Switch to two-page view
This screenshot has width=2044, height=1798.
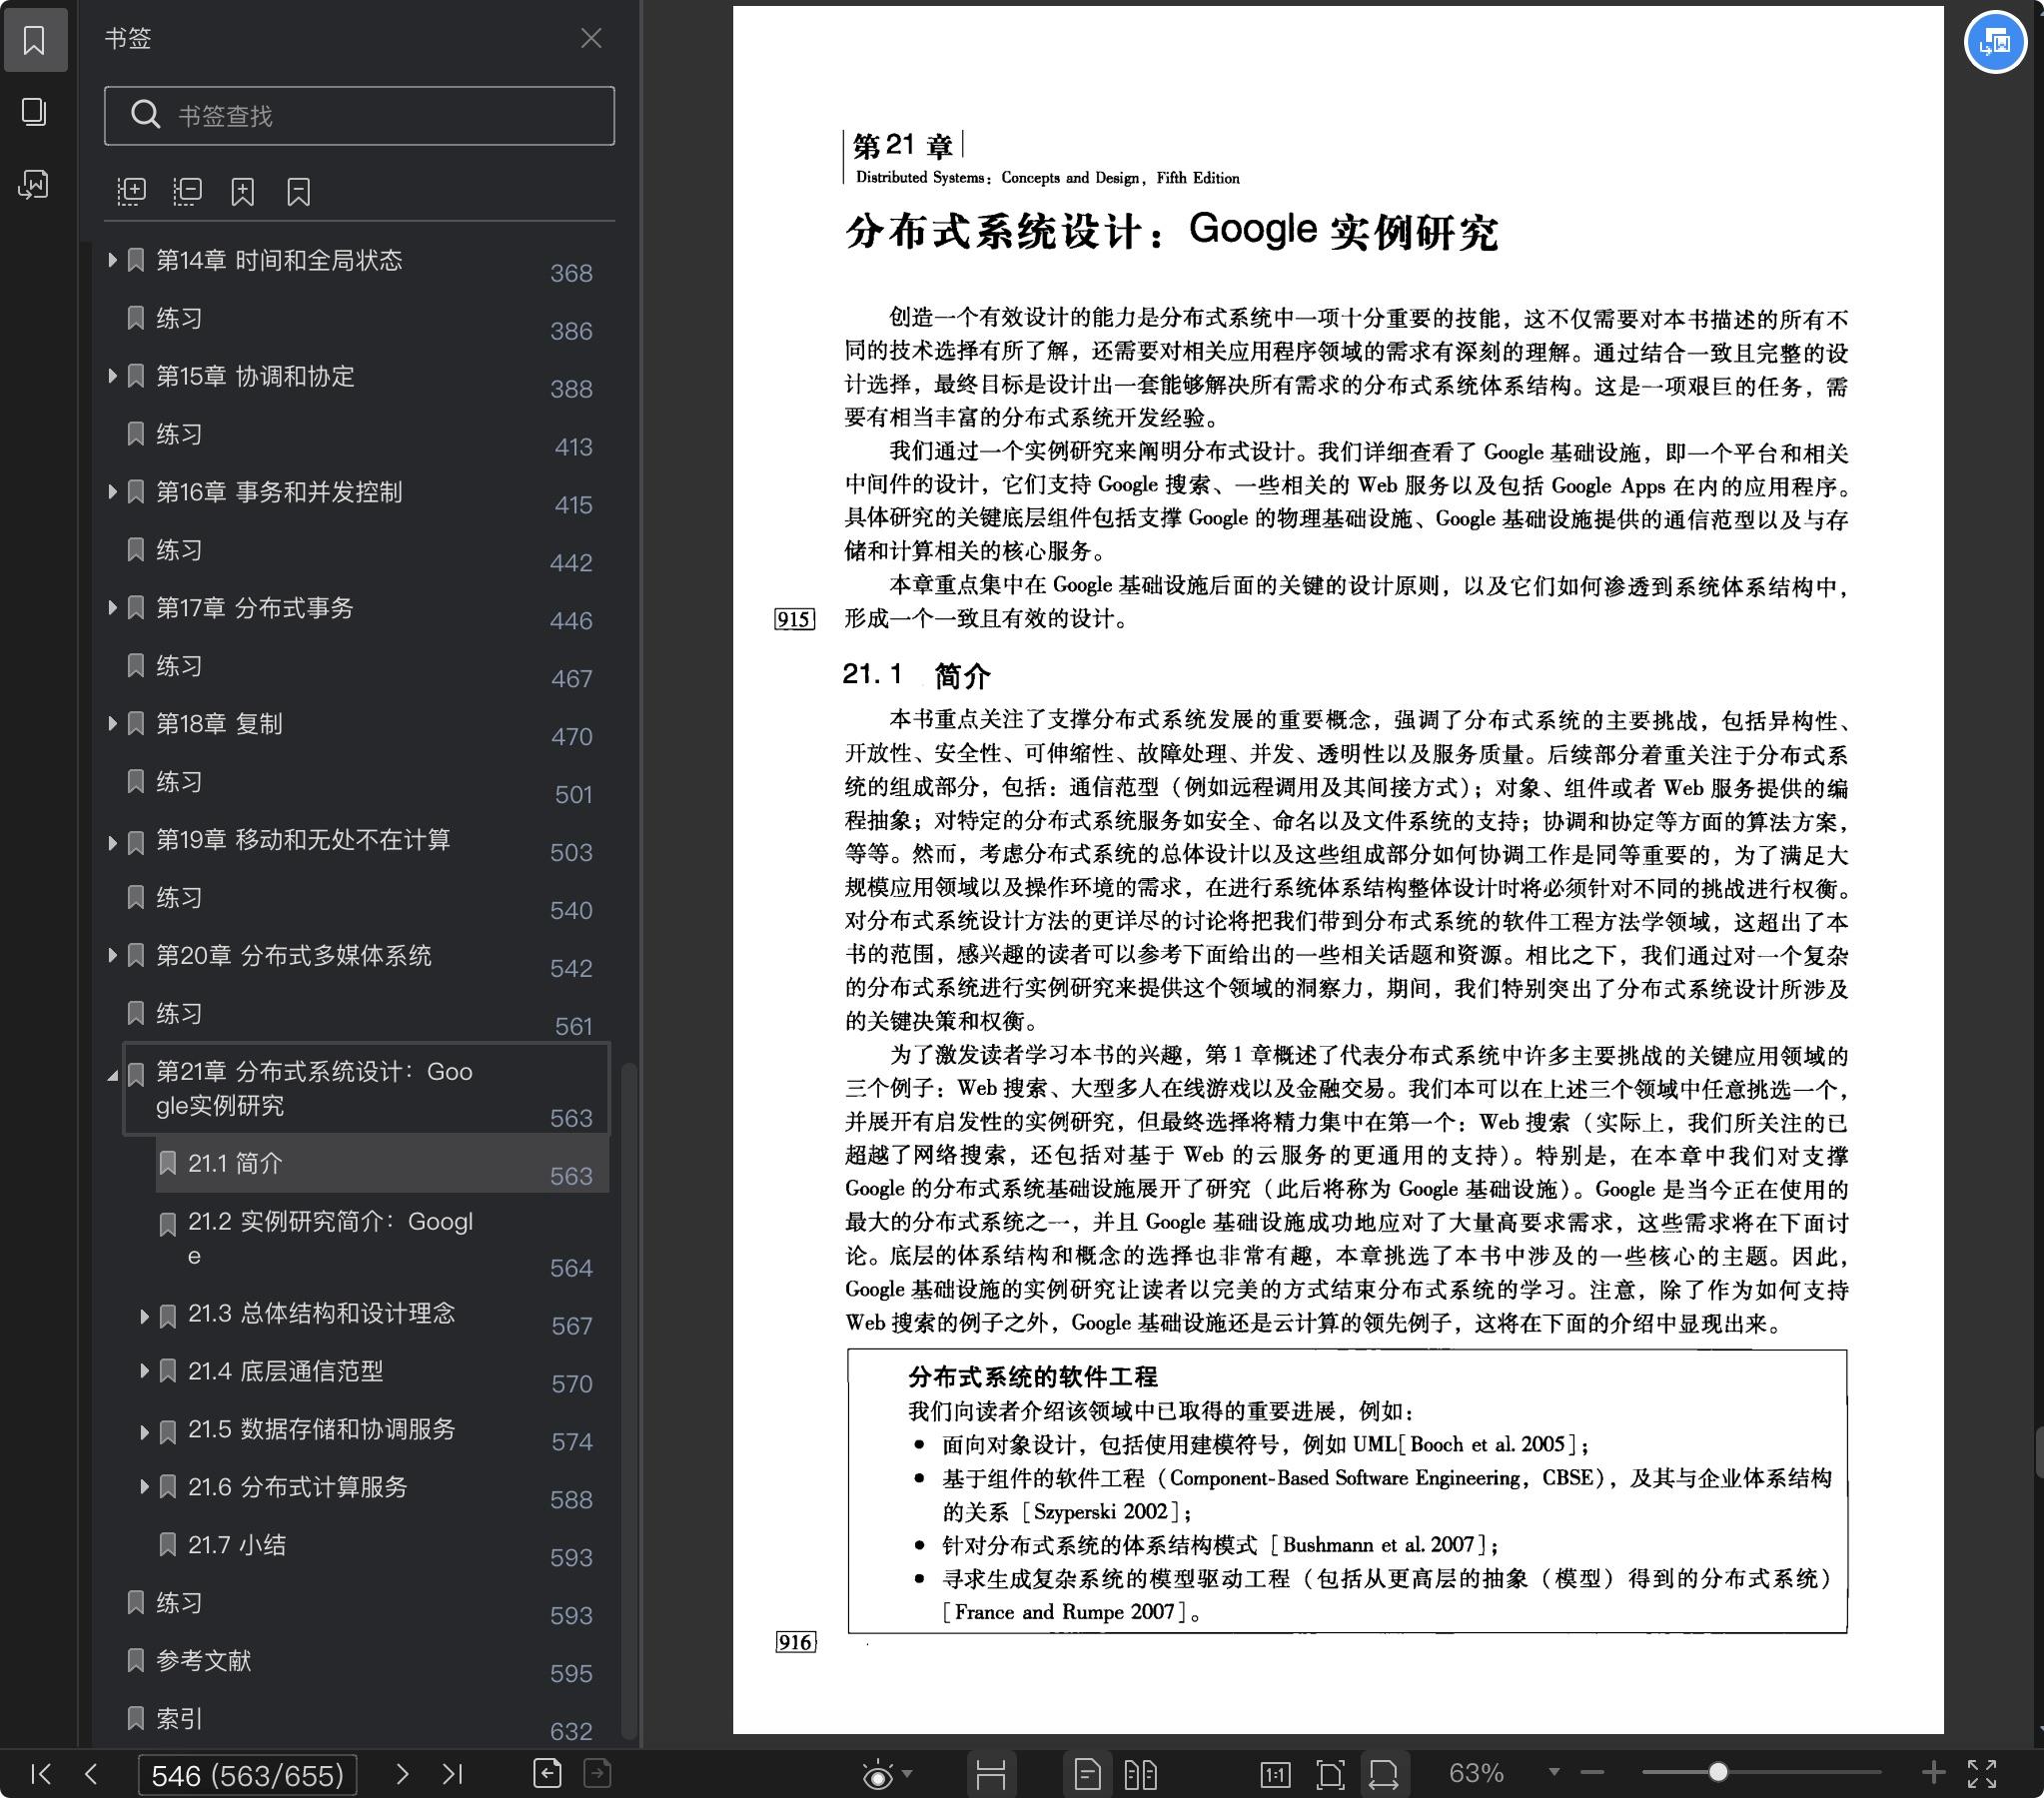1140,1774
